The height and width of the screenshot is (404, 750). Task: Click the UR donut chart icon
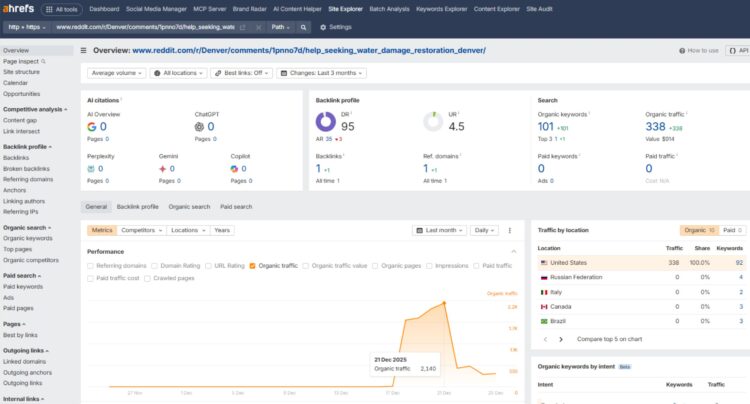point(433,121)
